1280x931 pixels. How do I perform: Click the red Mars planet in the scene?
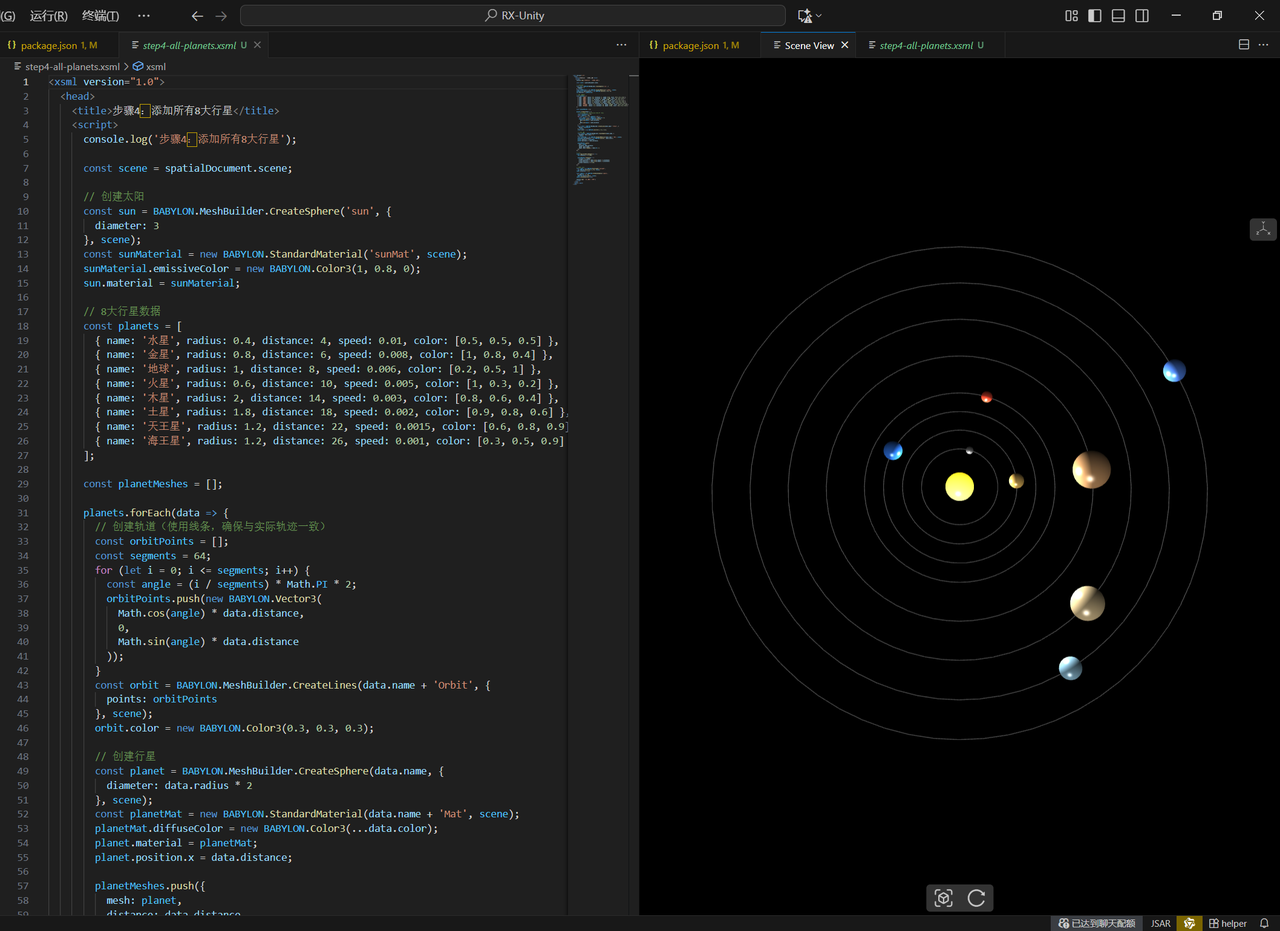pos(986,397)
